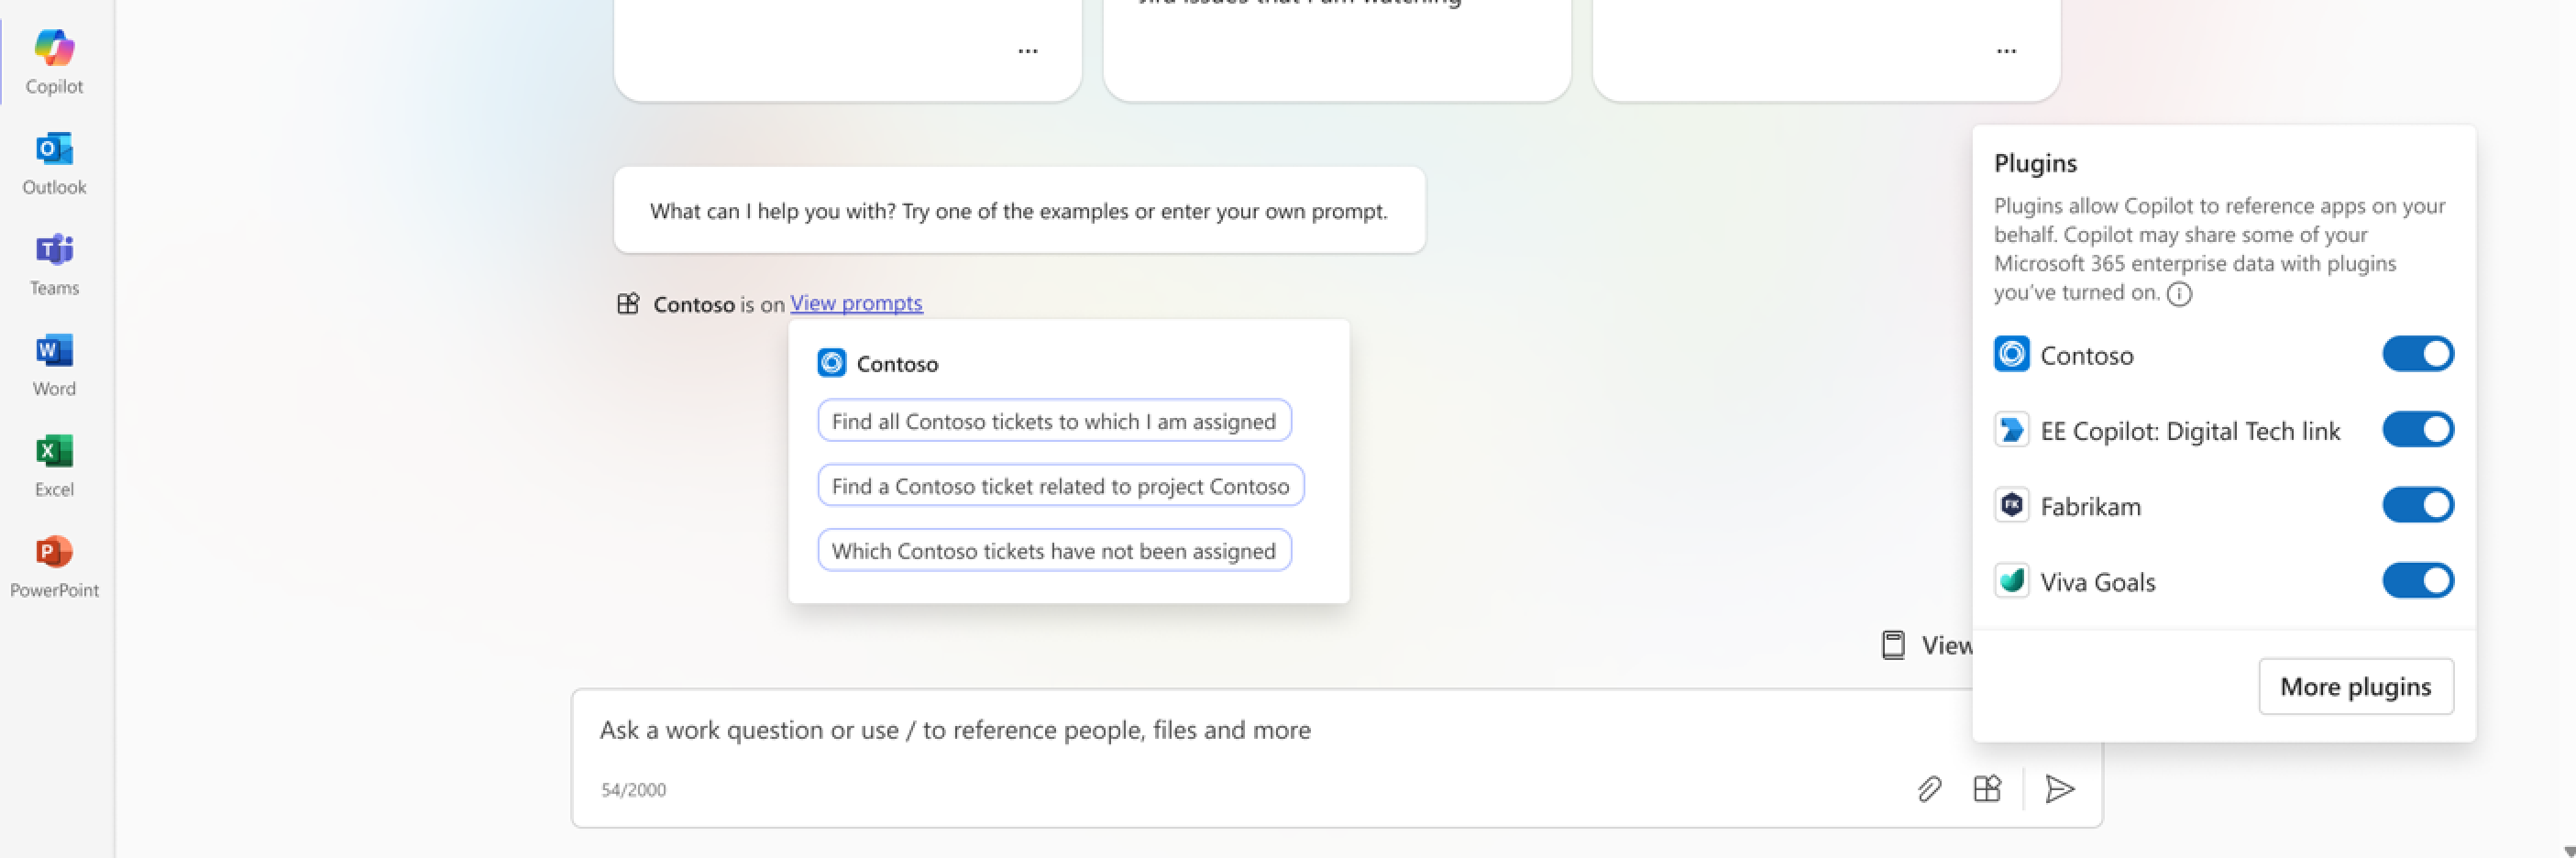Open Word from the sidebar
Image resolution: width=2576 pixels, height=858 pixels.
[54, 364]
